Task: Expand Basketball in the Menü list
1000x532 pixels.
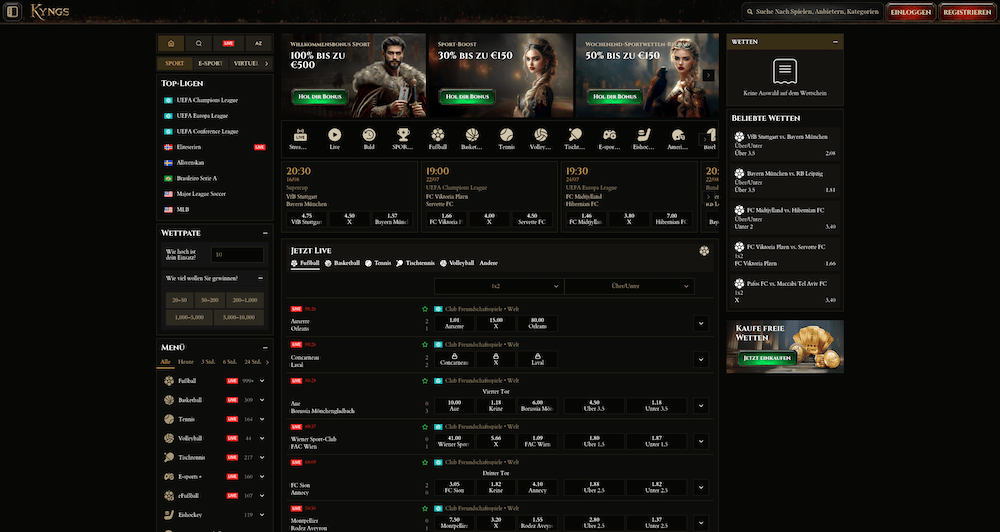Action: (x=264, y=400)
